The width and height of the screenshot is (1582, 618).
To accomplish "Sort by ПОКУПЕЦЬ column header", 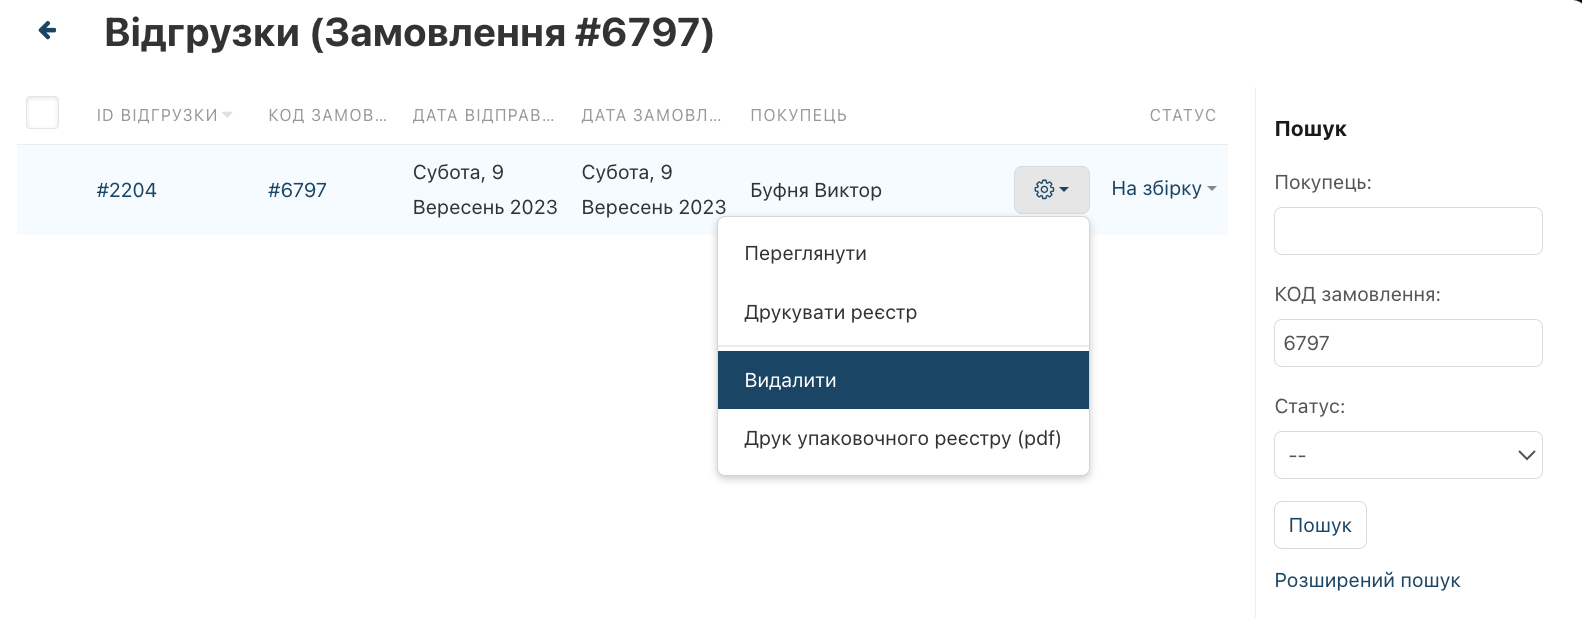I will [x=798, y=115].
